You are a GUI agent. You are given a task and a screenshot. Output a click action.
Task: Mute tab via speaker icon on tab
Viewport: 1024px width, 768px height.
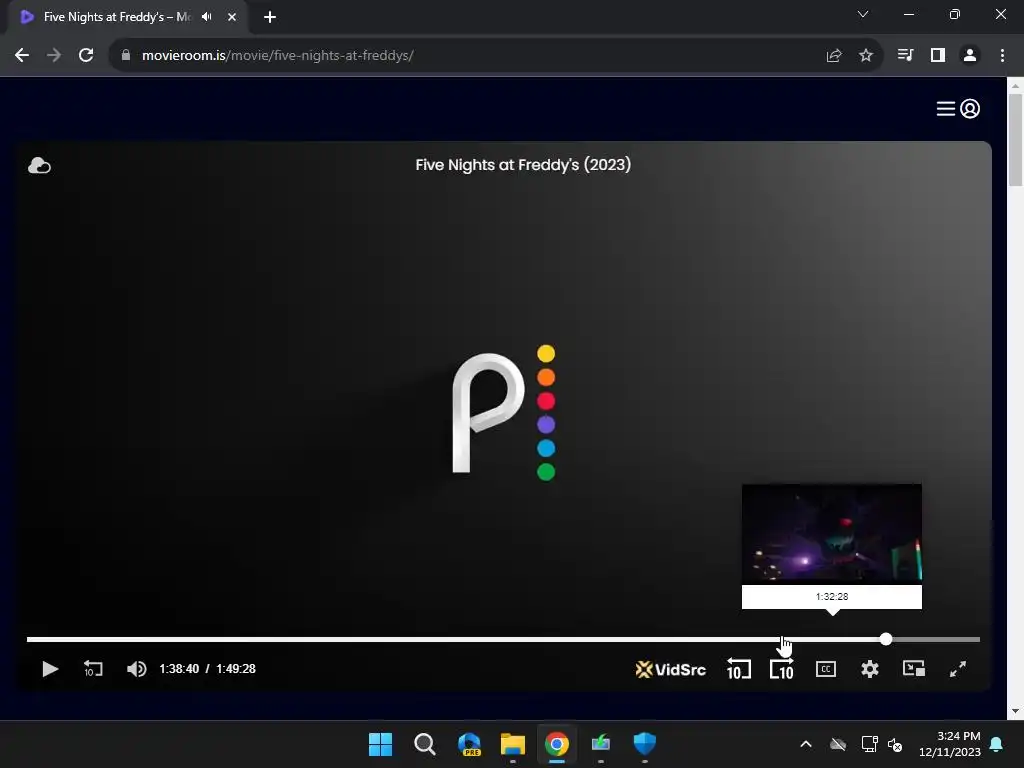pos(207,17)
